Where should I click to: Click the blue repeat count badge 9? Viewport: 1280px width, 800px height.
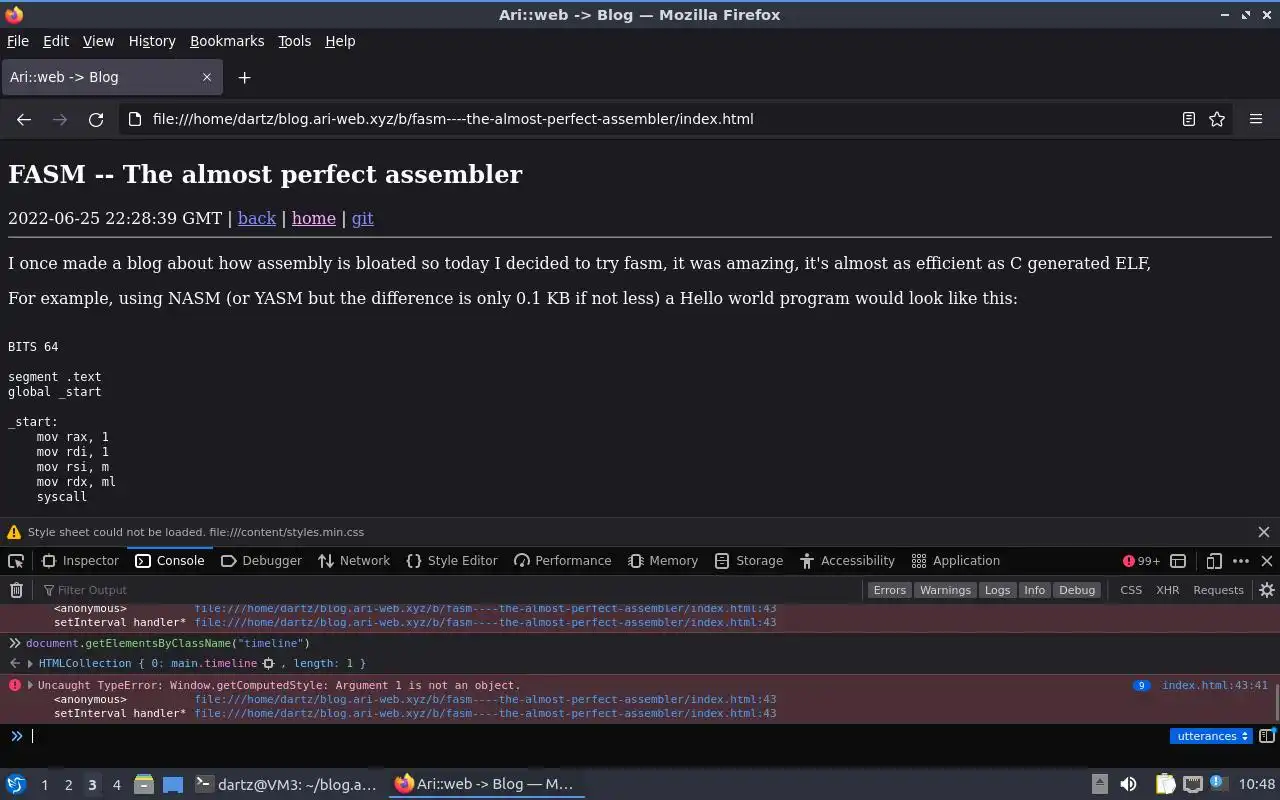click(1141, 685)
